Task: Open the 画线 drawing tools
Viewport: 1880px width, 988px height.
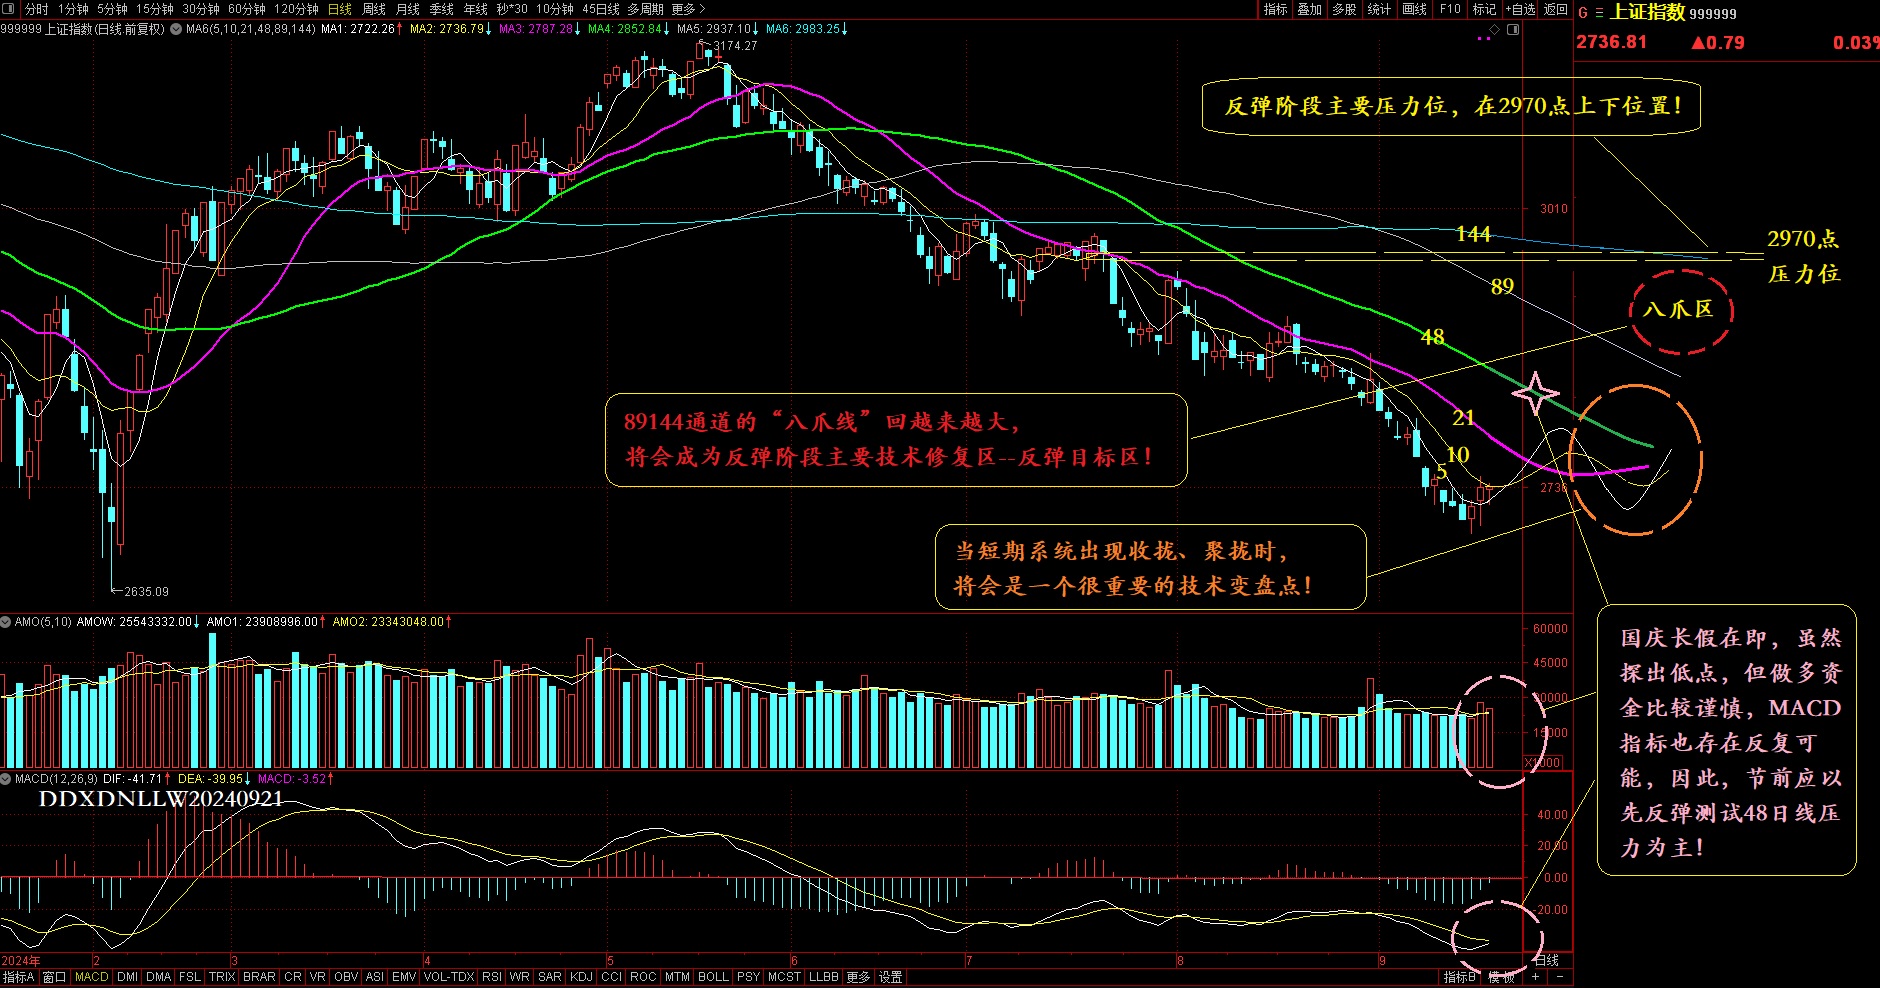Action: 1415,9
